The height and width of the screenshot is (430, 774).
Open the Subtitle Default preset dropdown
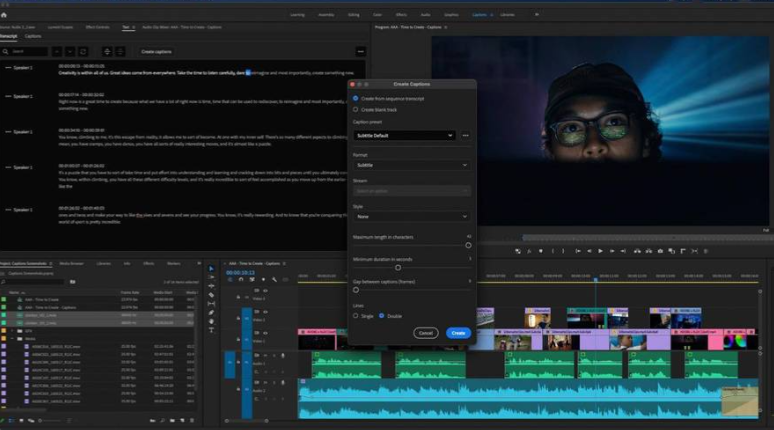(x=405, y=135)
